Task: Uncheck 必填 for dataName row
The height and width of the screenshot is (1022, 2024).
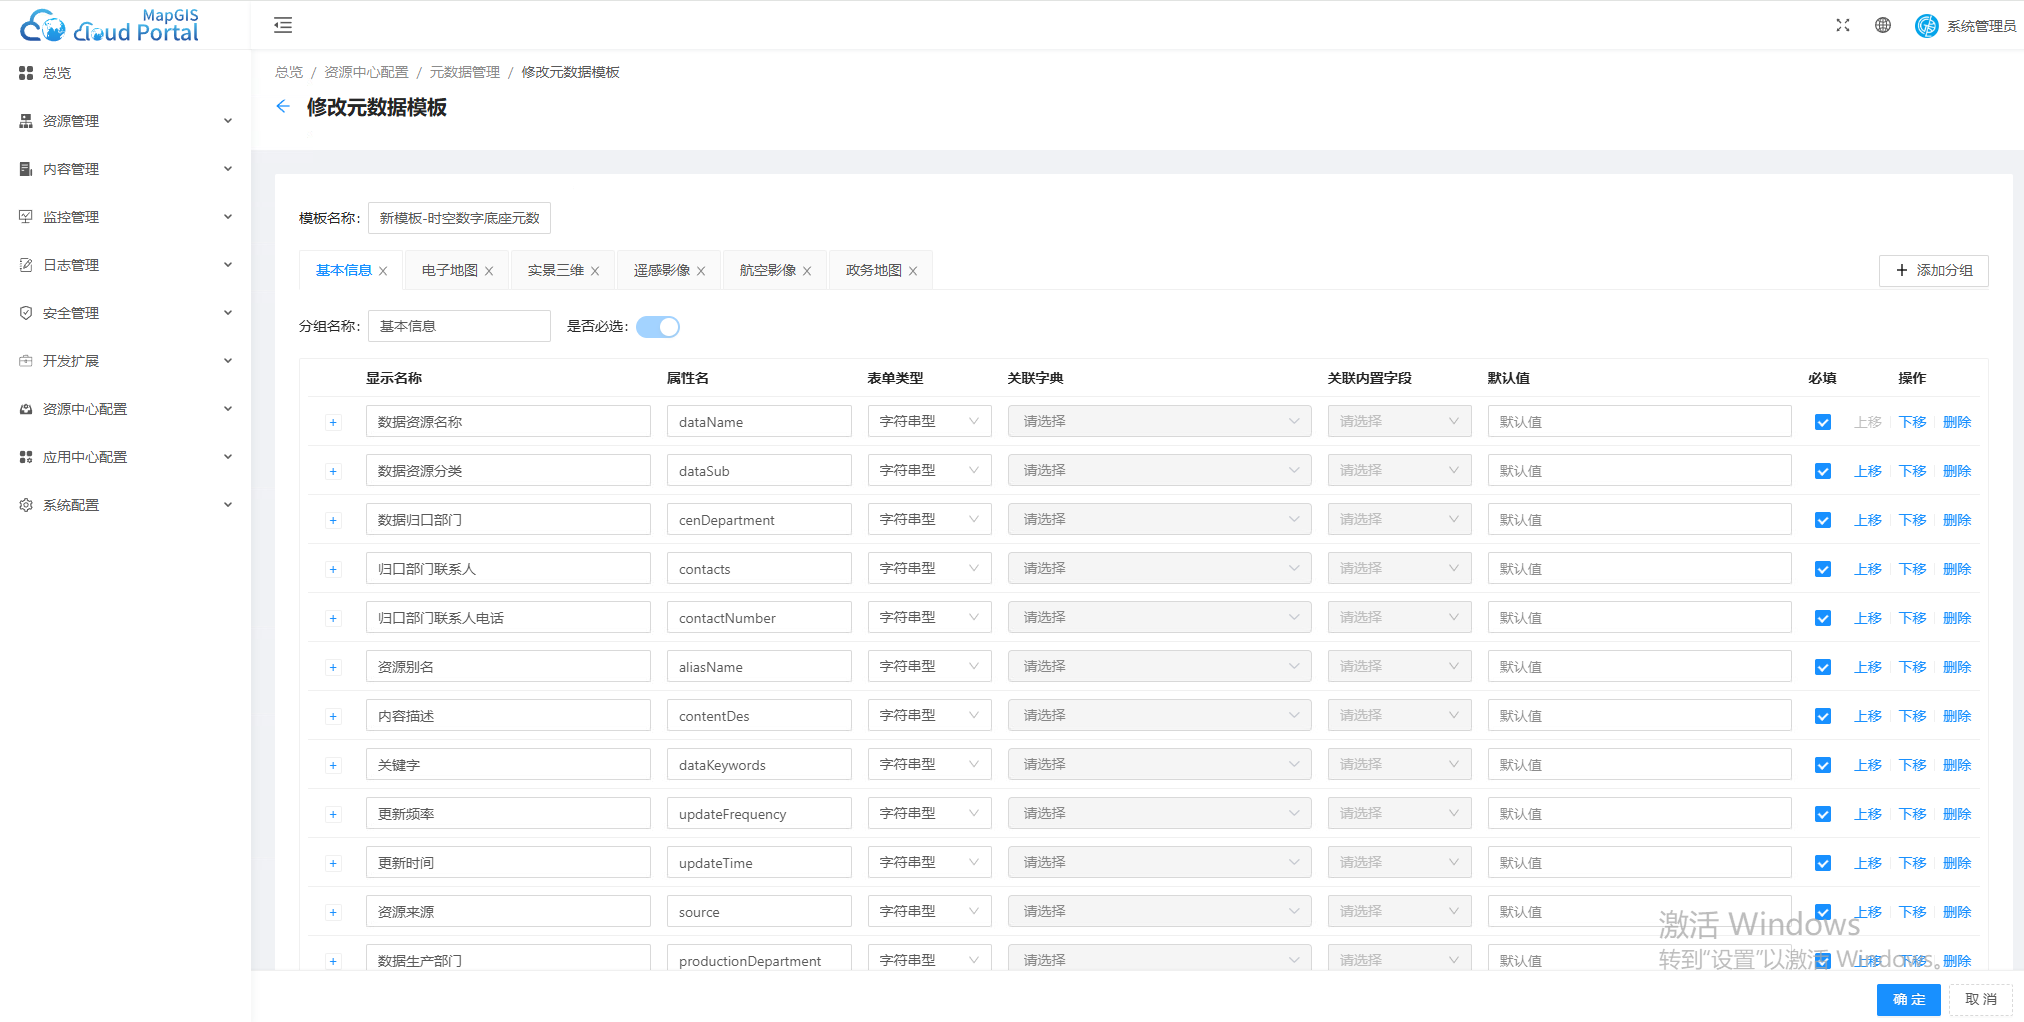Action: click(x=1823, y=422)
